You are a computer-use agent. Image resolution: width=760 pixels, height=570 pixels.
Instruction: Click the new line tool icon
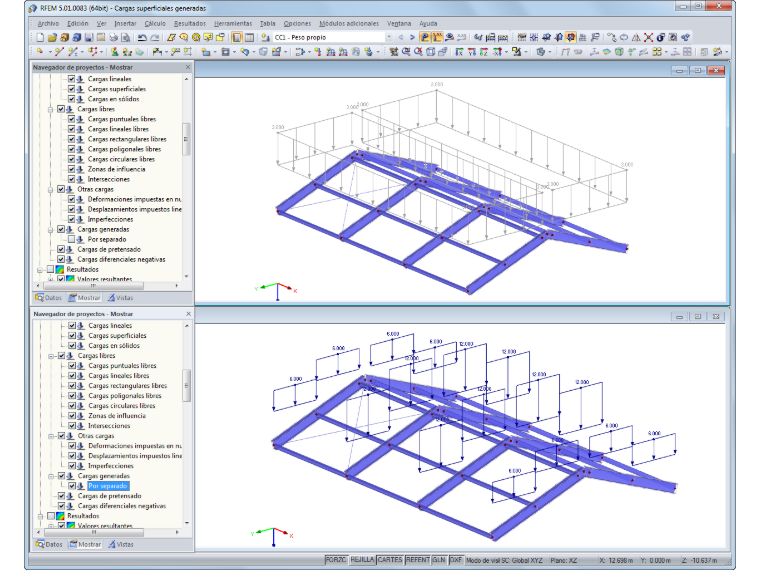[x=59, y=51]
